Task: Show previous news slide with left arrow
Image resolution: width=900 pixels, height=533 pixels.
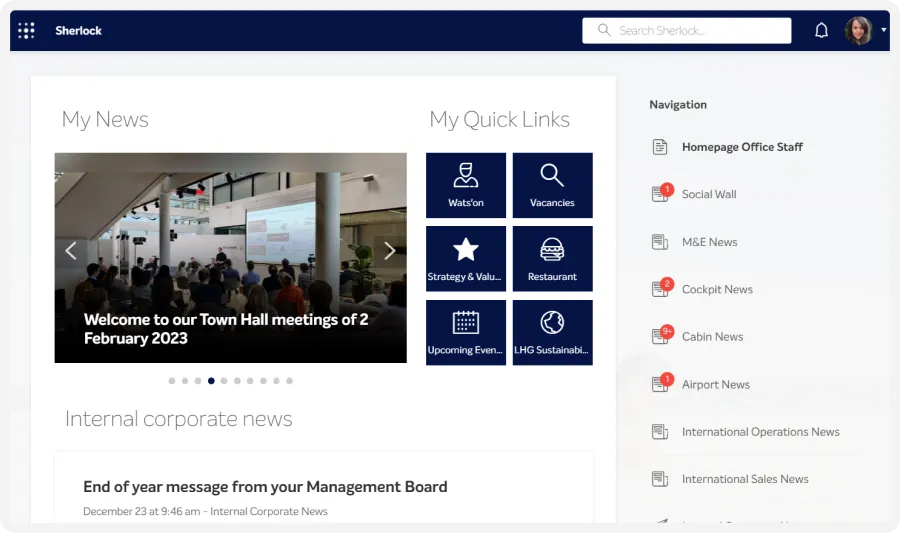Action: [71, 251]
